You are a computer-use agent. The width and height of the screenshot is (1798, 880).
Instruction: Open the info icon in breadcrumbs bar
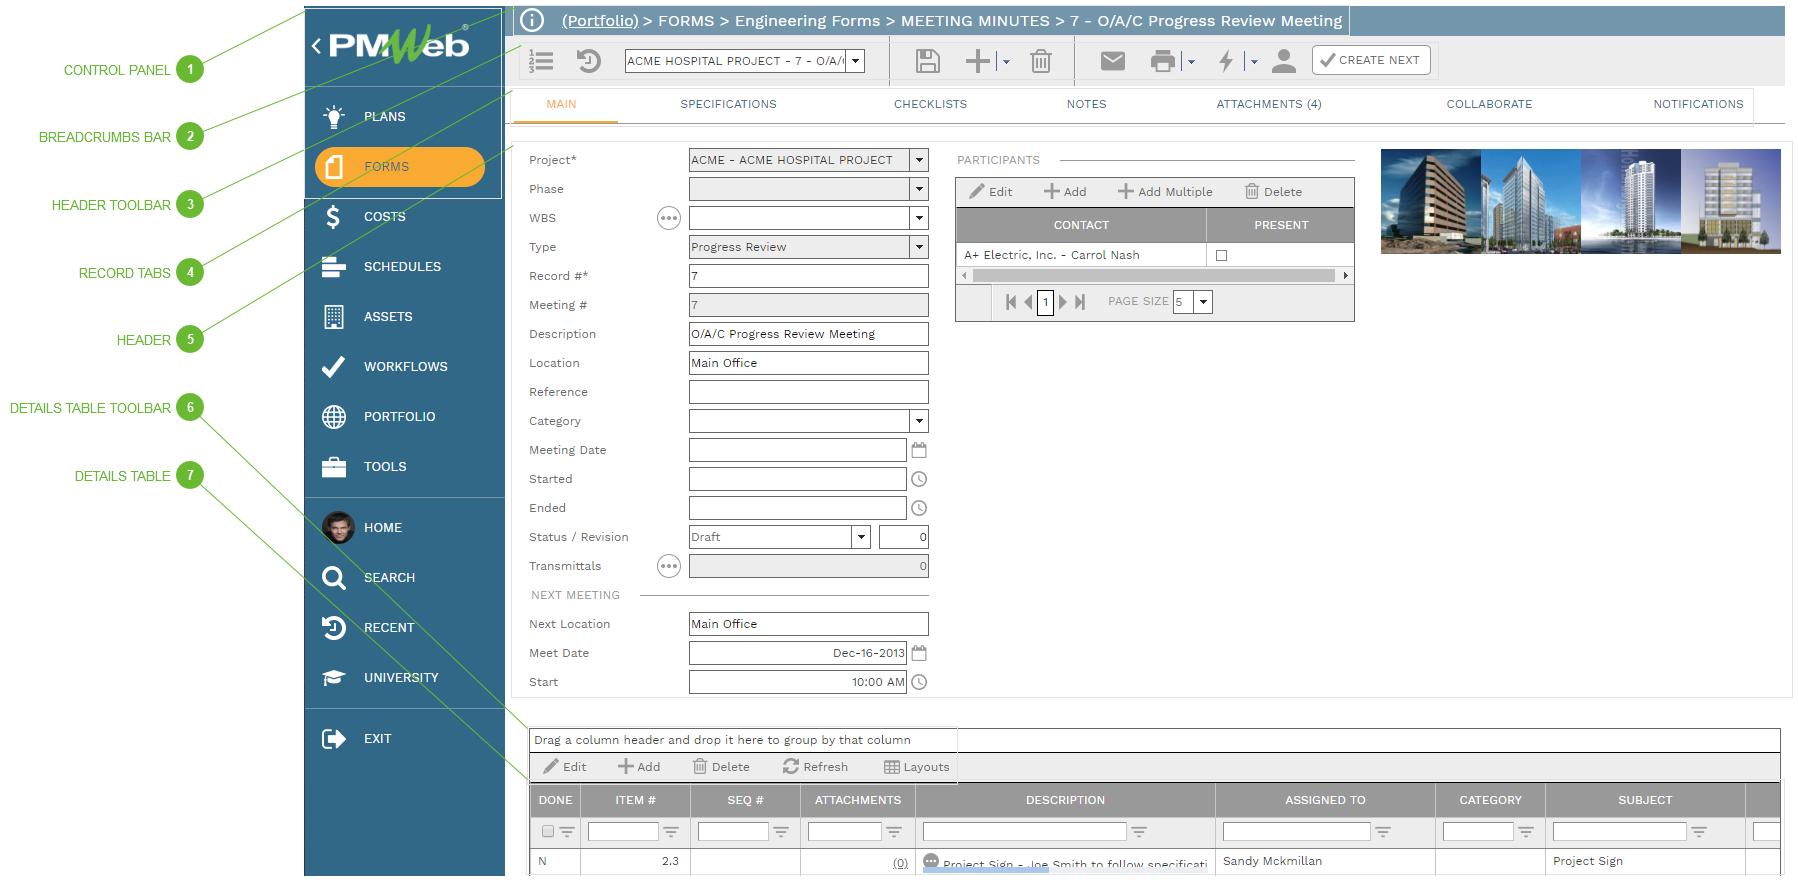pyautogui.click(x=532, y=20)
